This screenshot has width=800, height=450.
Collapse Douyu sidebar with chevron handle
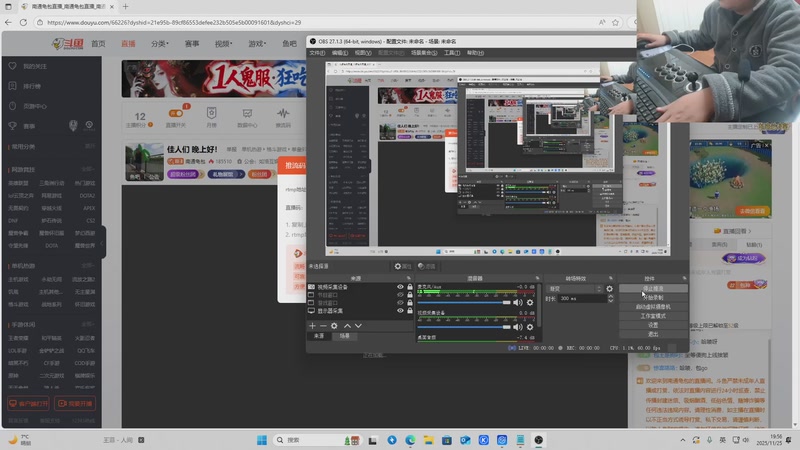click(x=103, y=243)
